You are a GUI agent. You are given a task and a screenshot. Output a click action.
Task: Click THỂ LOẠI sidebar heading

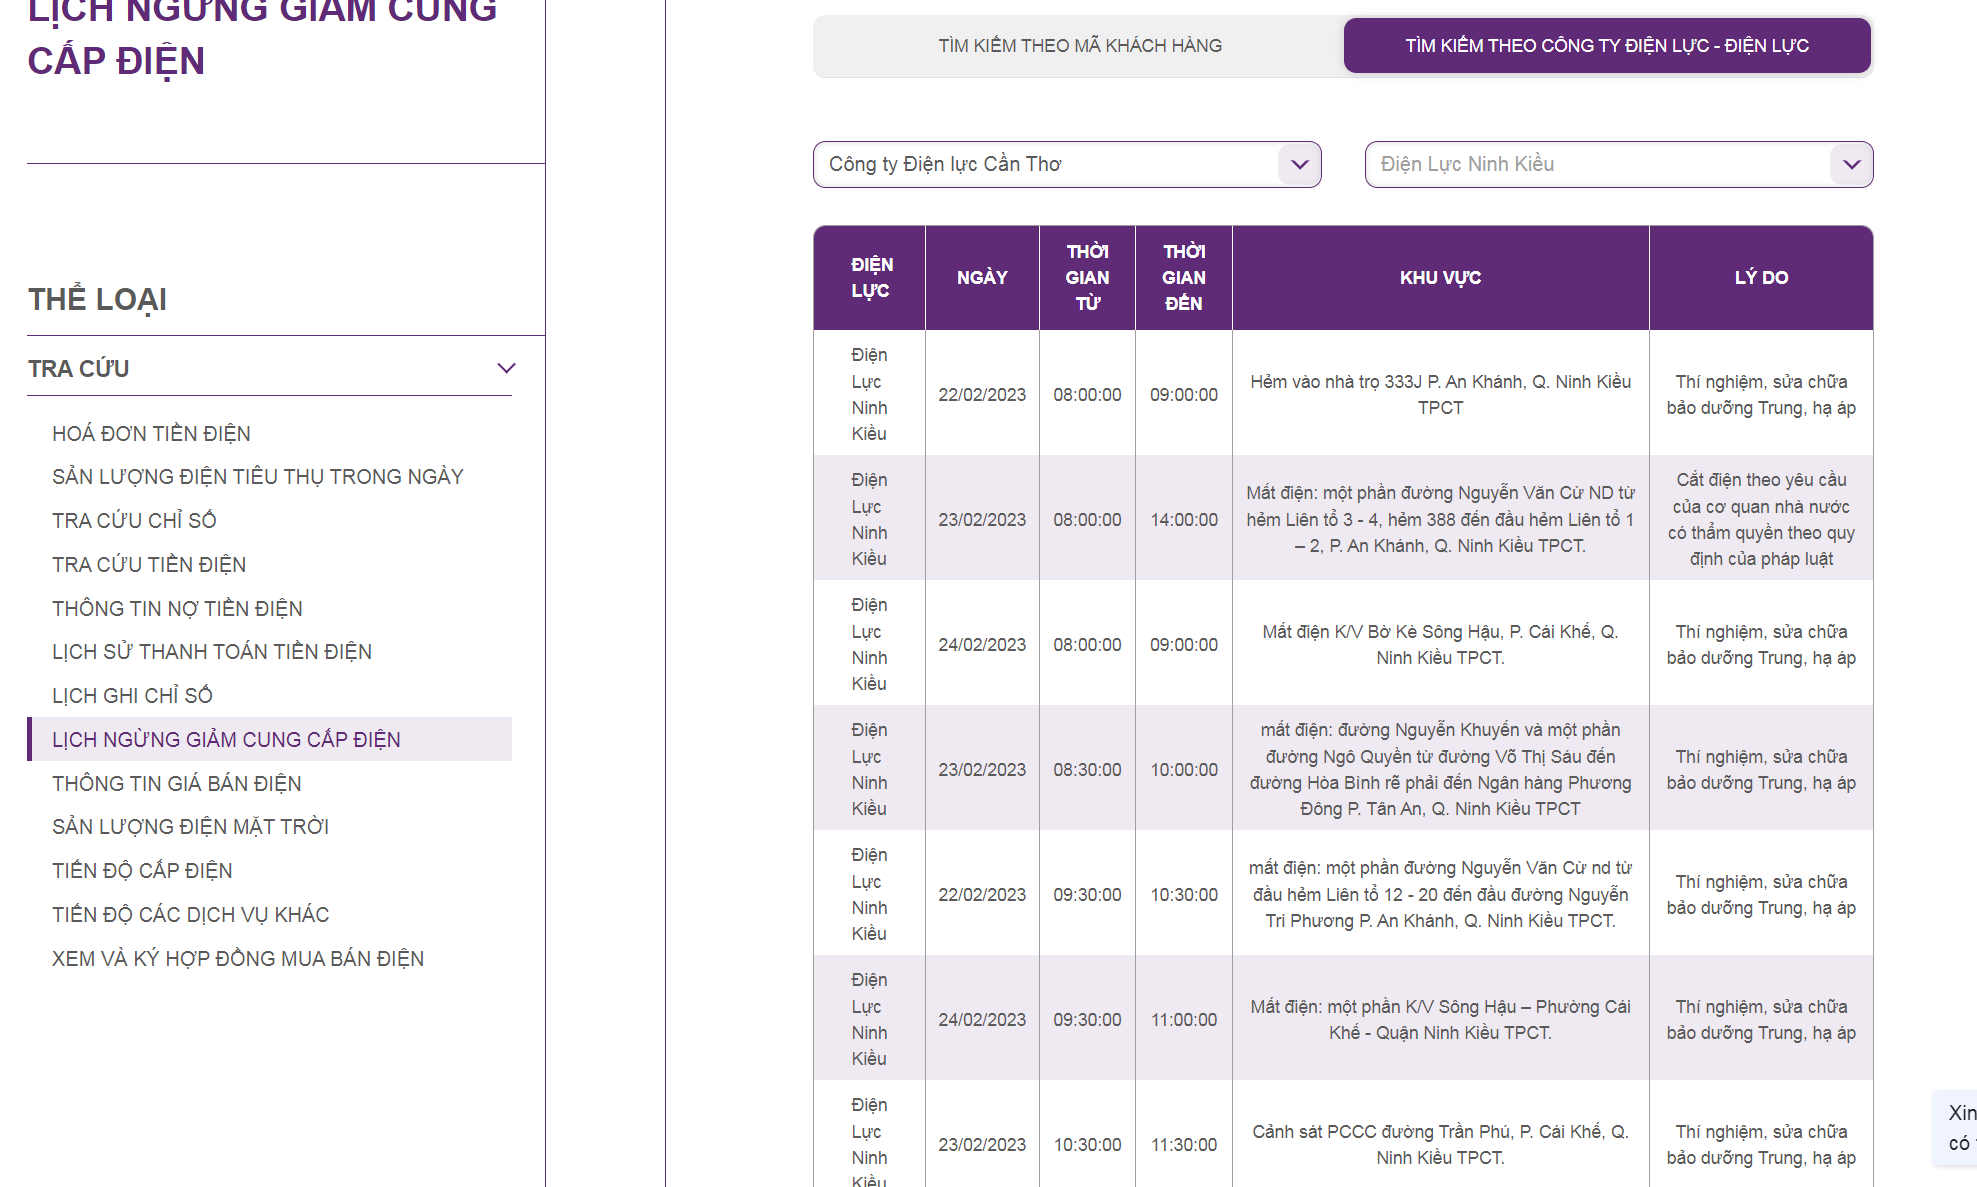98,299
